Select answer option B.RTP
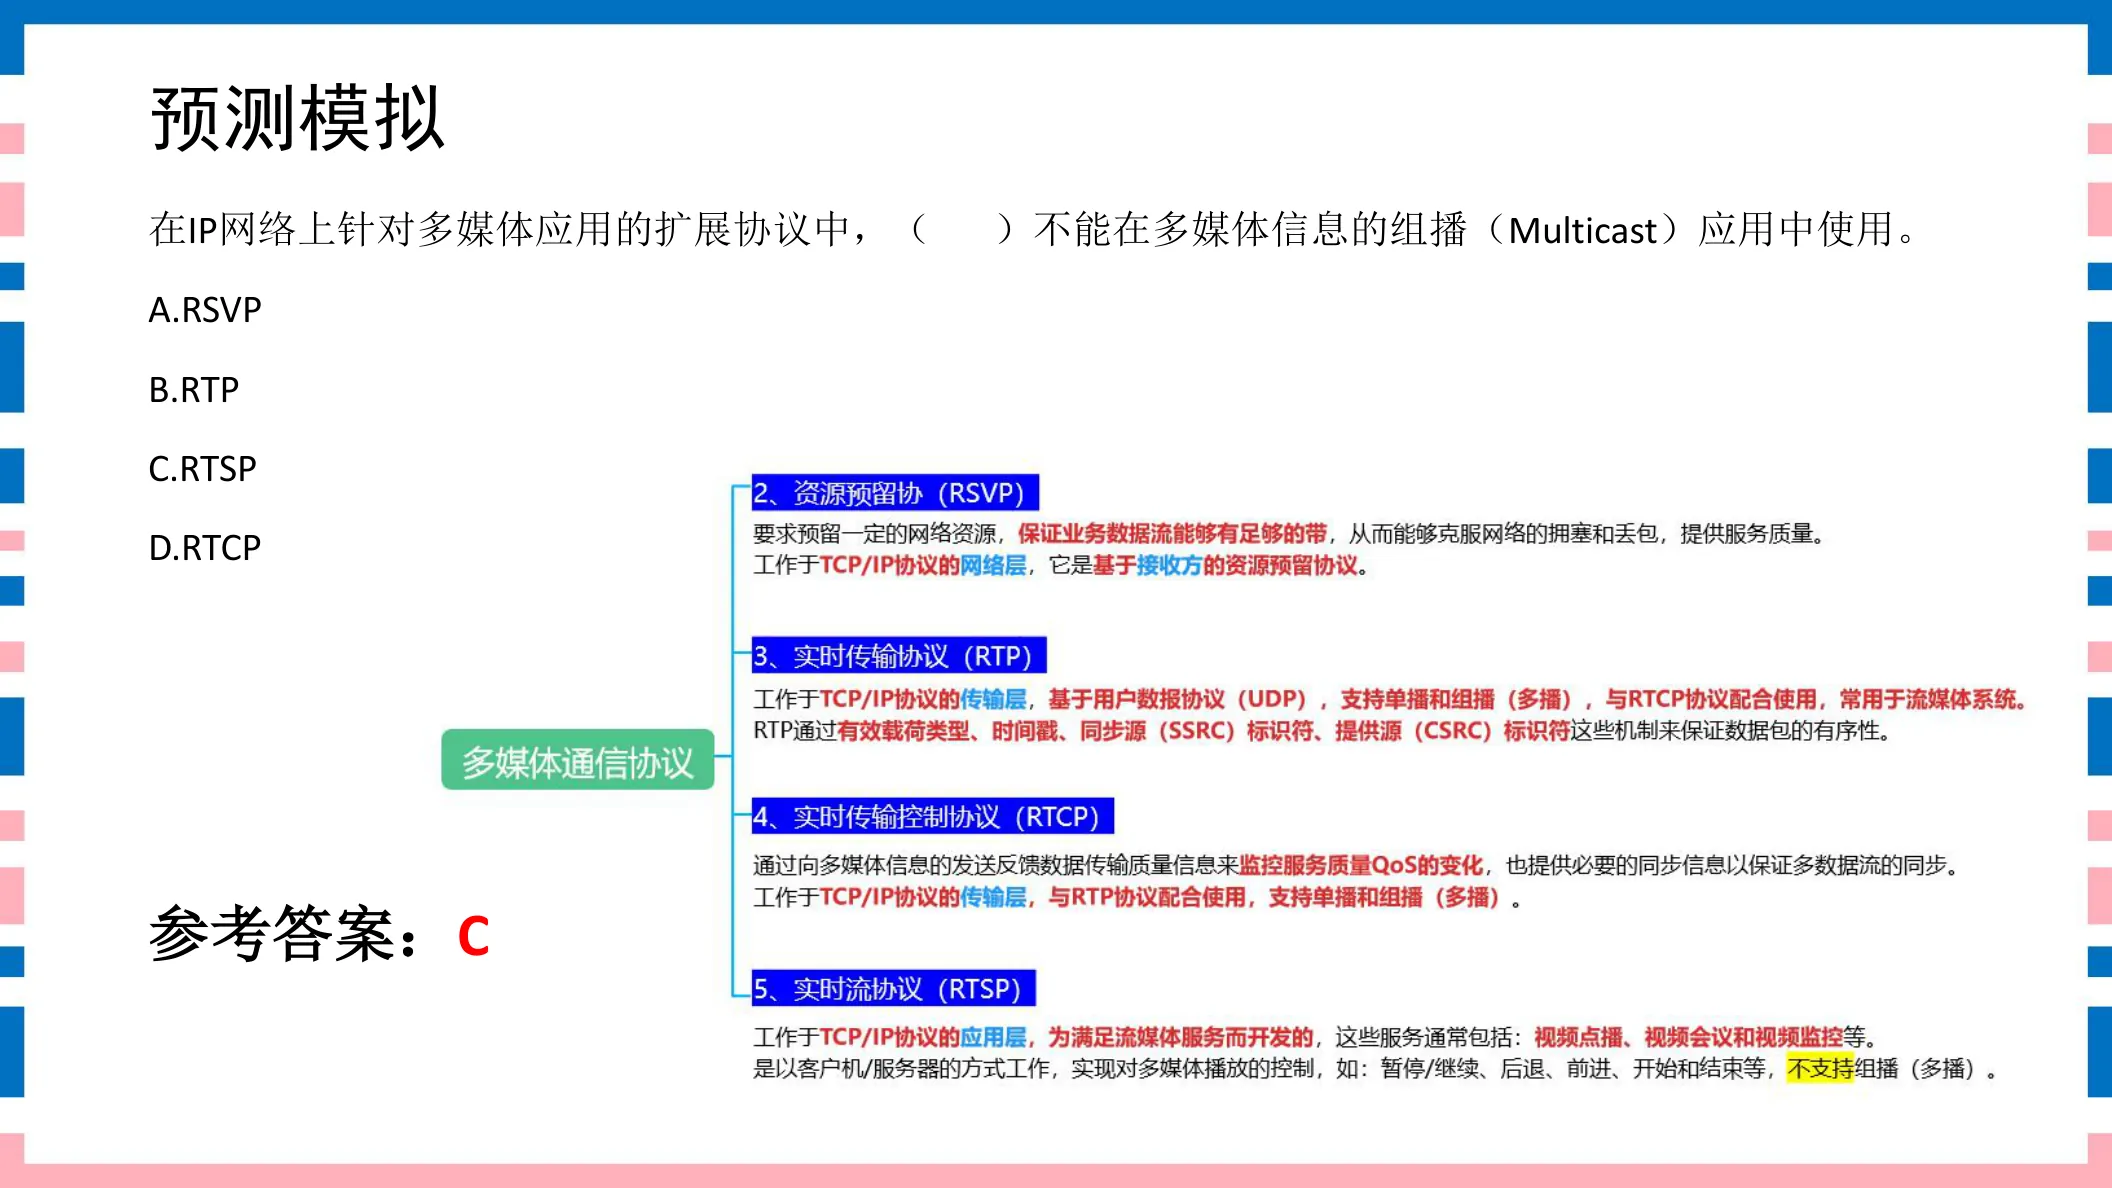Image resolution: width=2112 pixels, height=1188 pixels. [x=194, y=389]
